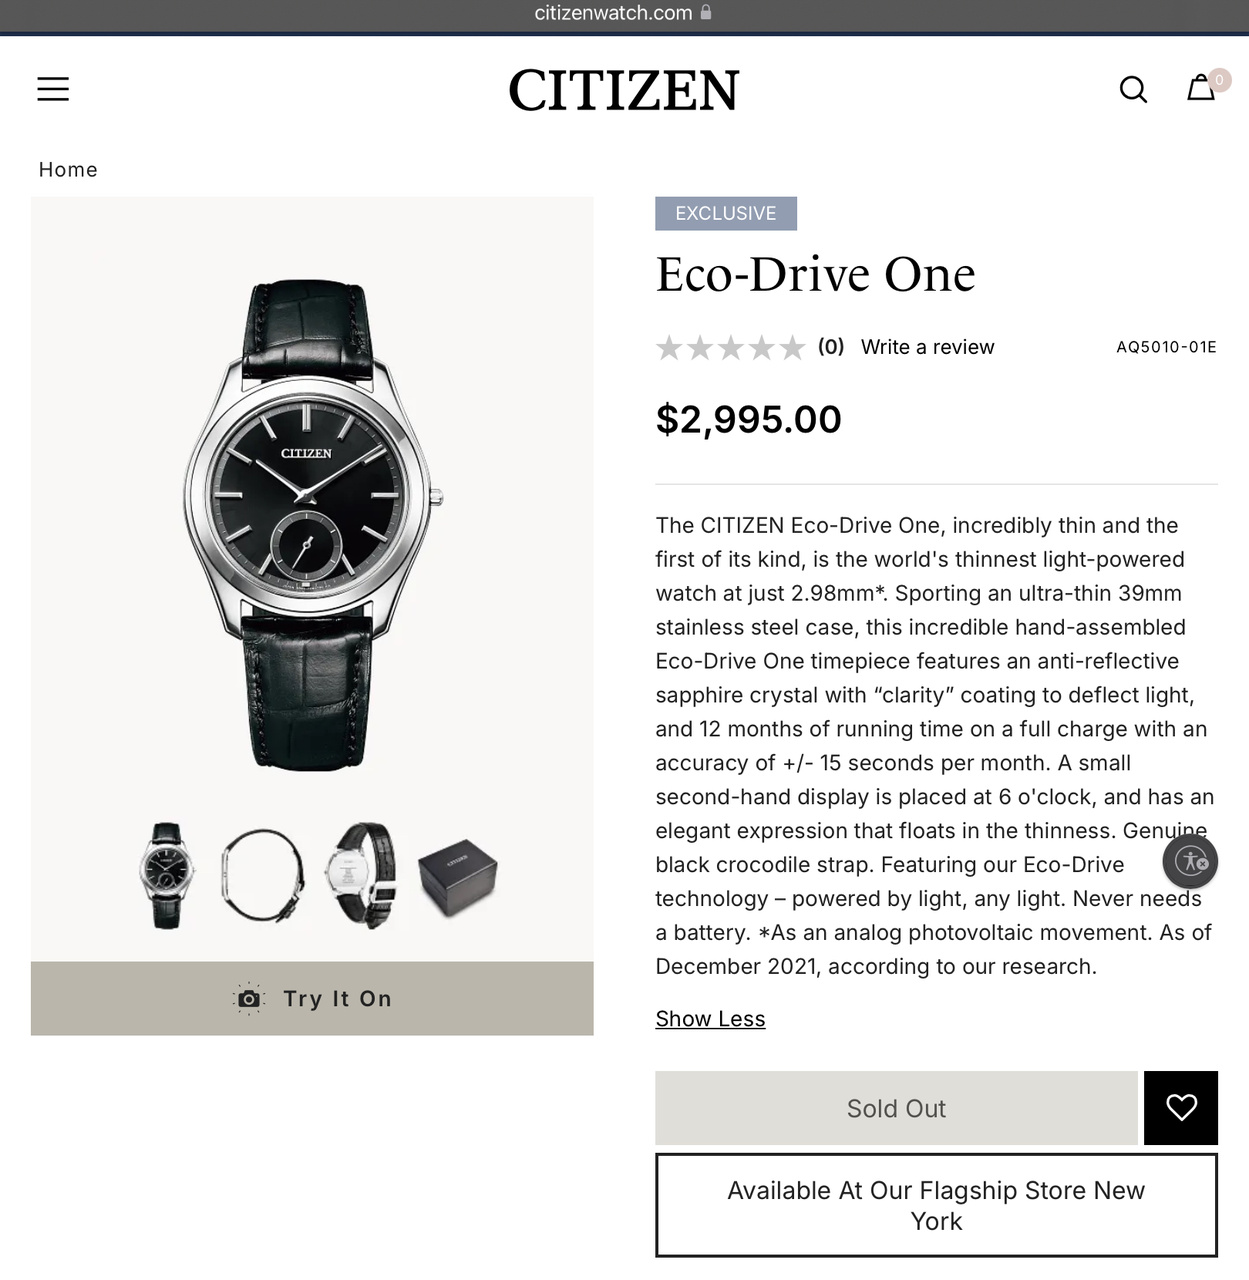Click Write a review link
The width and height of the screenshot is (1249, 1280).
(927, 347)
